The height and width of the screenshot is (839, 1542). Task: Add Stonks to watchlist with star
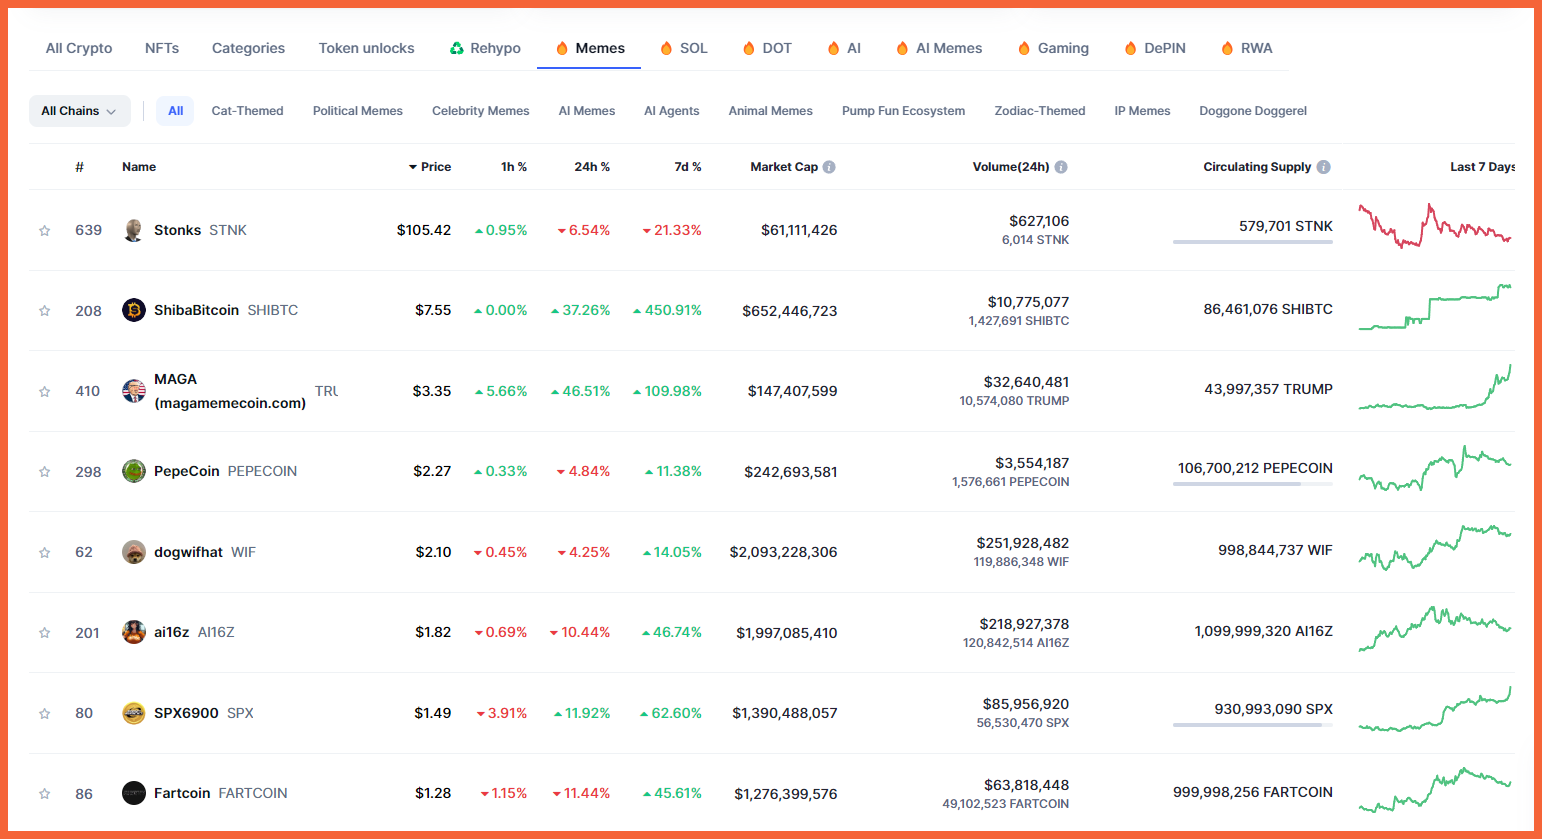[x=45, y=231]
